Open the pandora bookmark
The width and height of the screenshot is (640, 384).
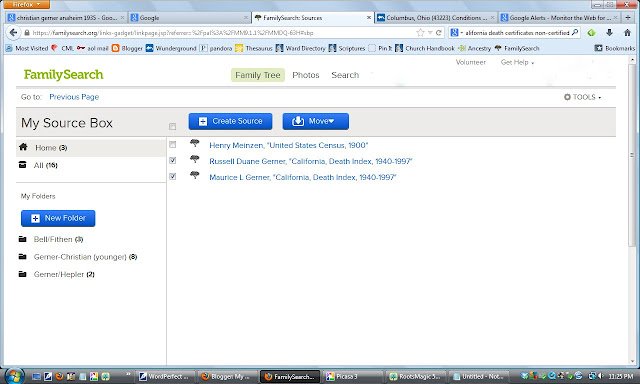point(216,48)
